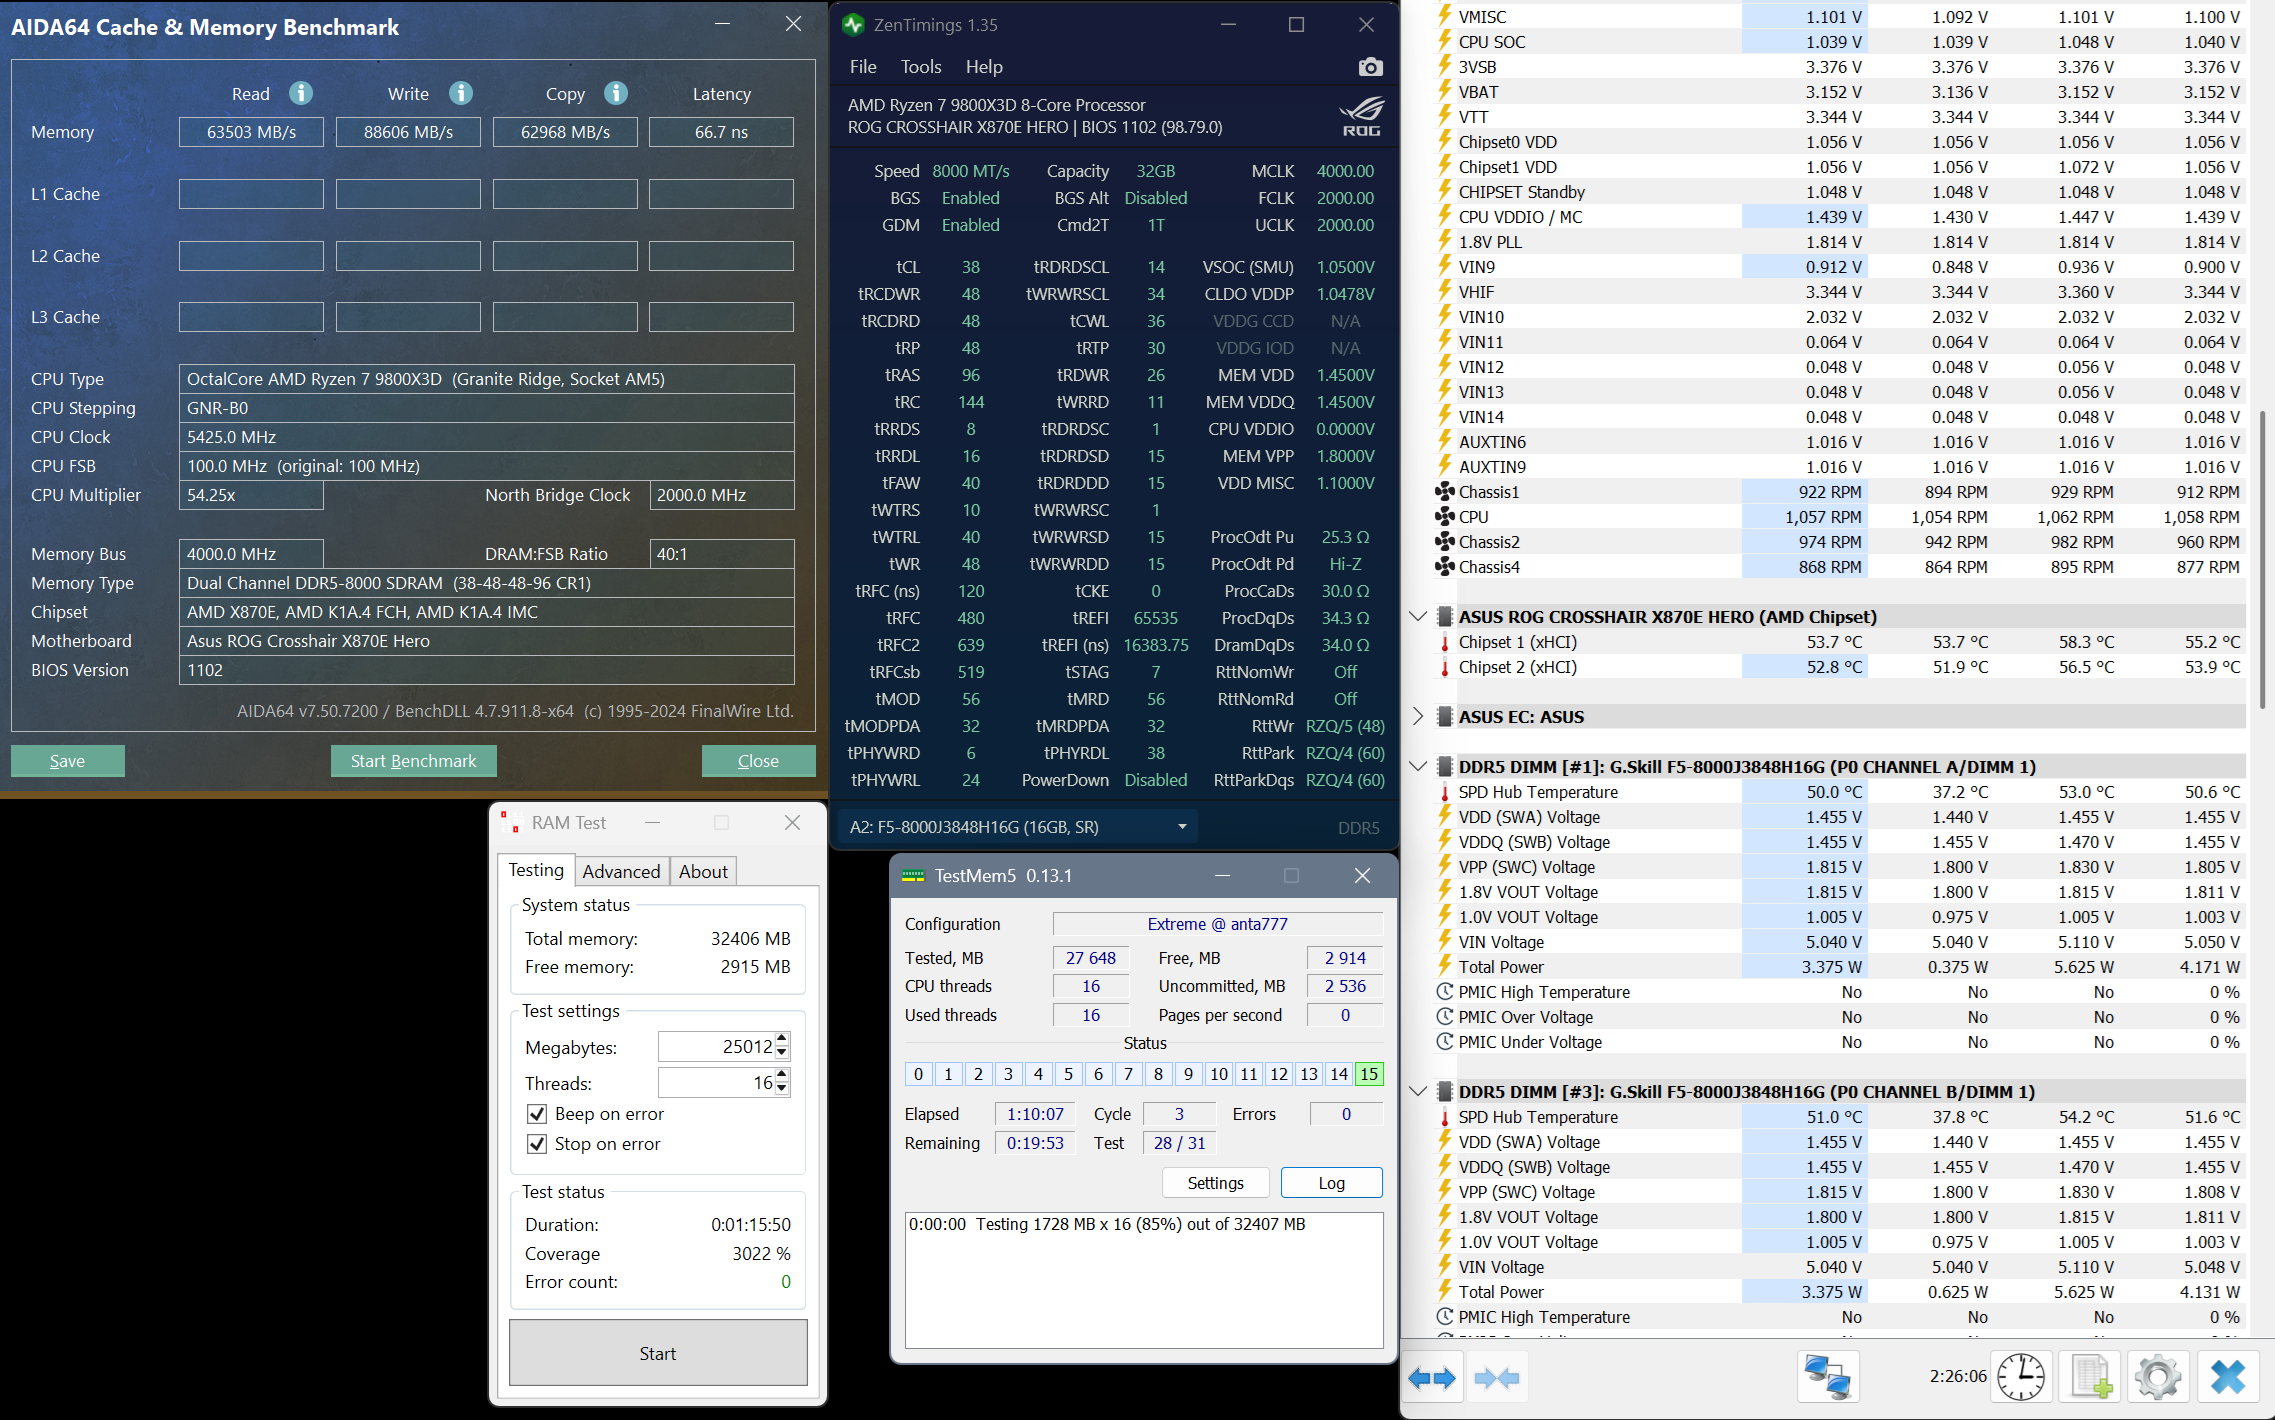
Task: Click the Copy info icon in AIDA64
Action: pos(616,93)
